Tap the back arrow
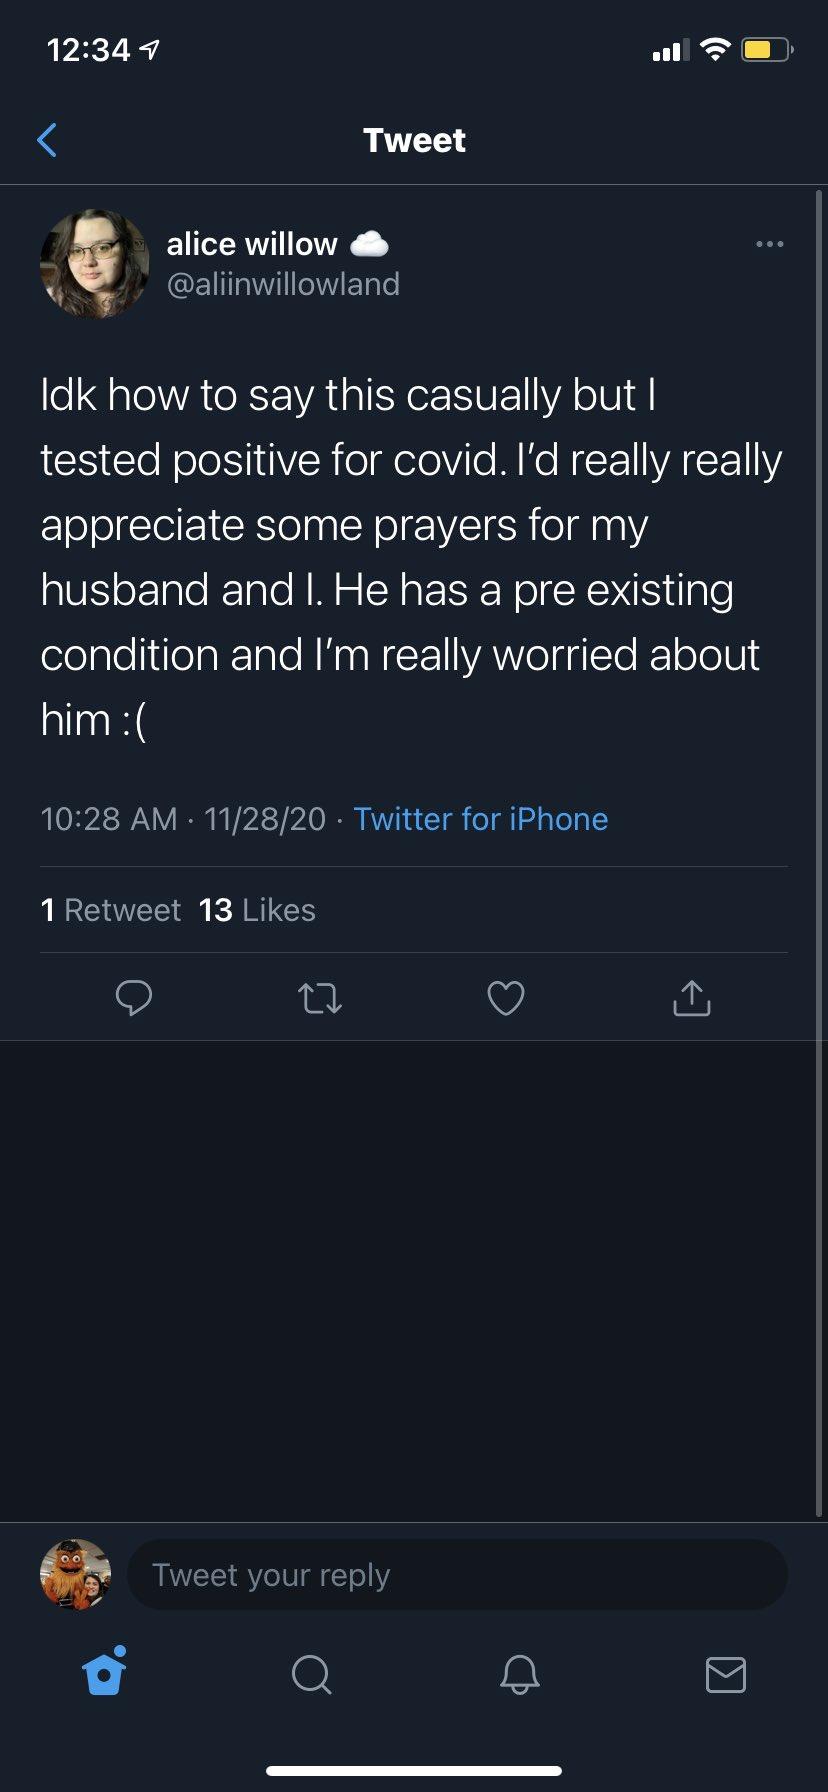 [47, 140]
